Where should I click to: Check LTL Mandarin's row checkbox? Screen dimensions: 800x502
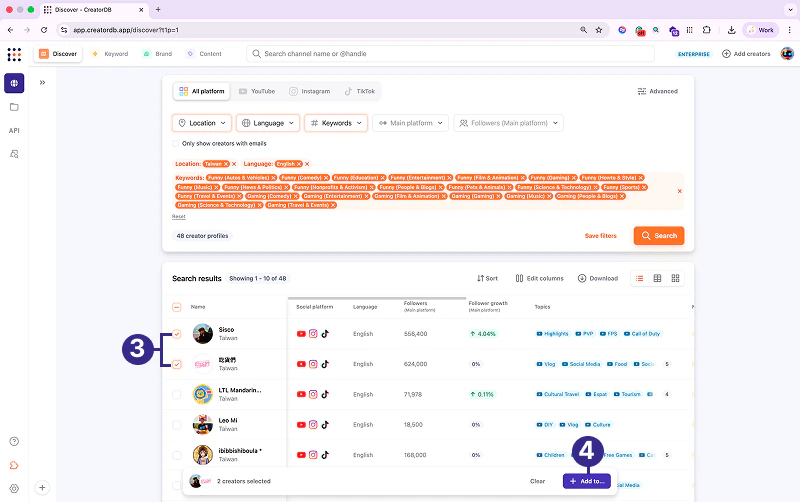click(x=177, y=394)
